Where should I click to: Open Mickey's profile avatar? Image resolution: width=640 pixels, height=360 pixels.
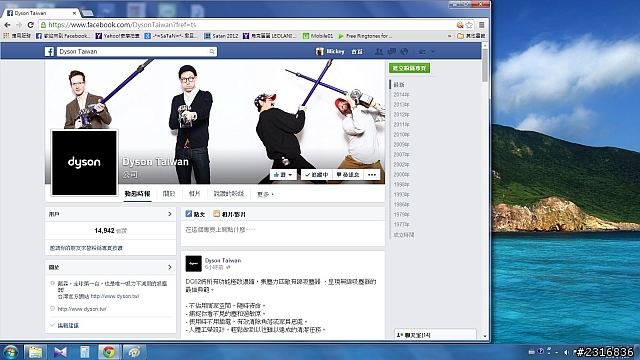coord(320,51)
